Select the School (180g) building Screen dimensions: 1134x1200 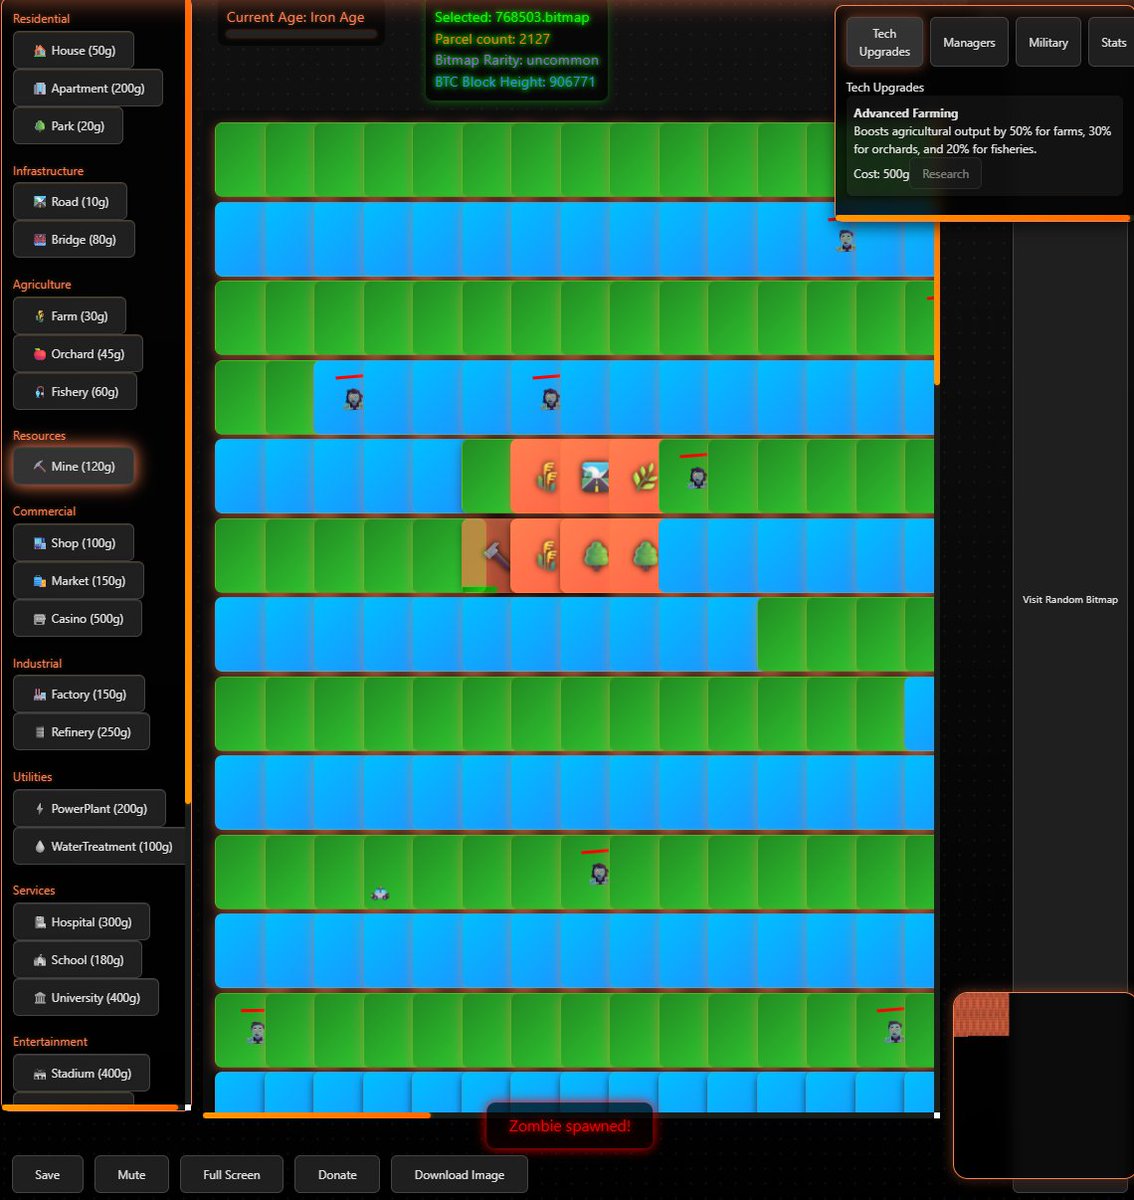click(x=77, y=960)
